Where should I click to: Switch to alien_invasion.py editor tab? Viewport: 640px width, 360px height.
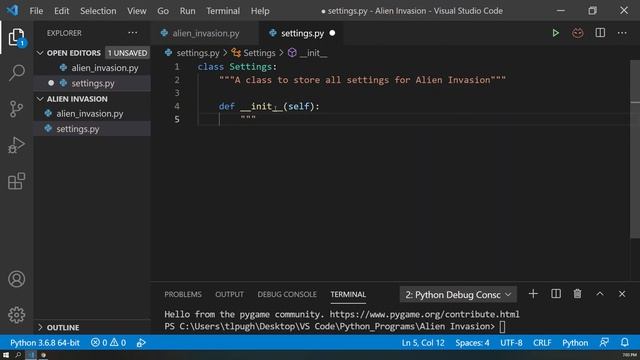(x=205, y=33)
